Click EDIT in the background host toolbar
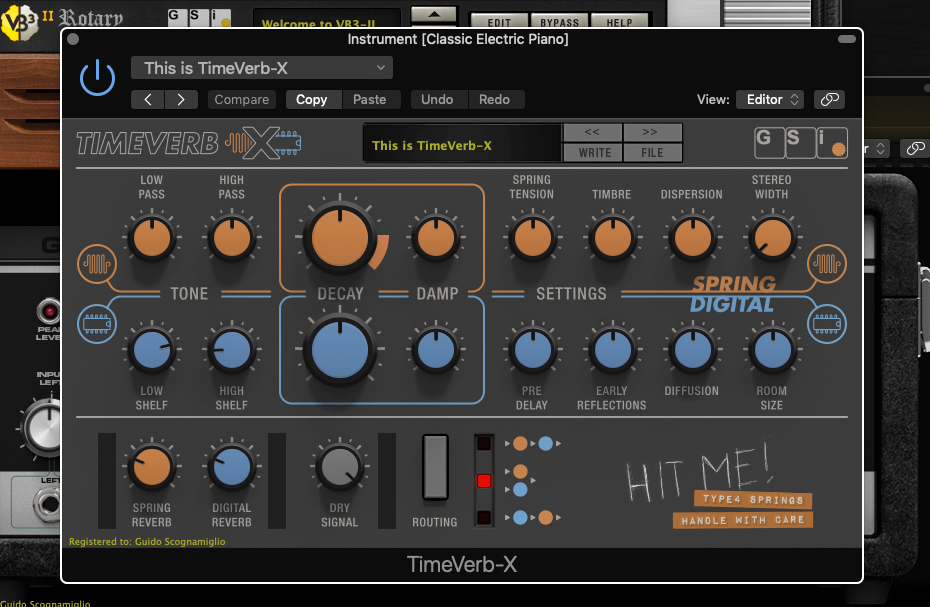 [x=499, y=20]
